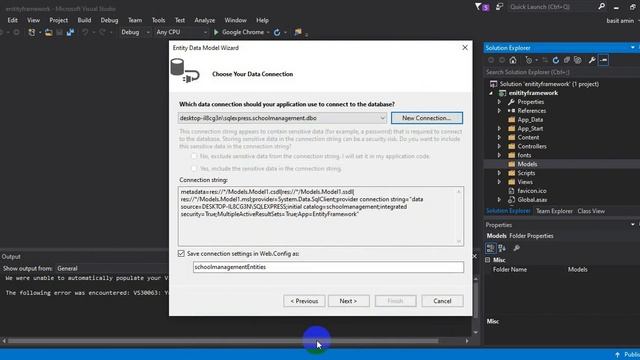Screen dimensions: 640x360
Task: Expand the Controllers folder
Action: point(499,146)
